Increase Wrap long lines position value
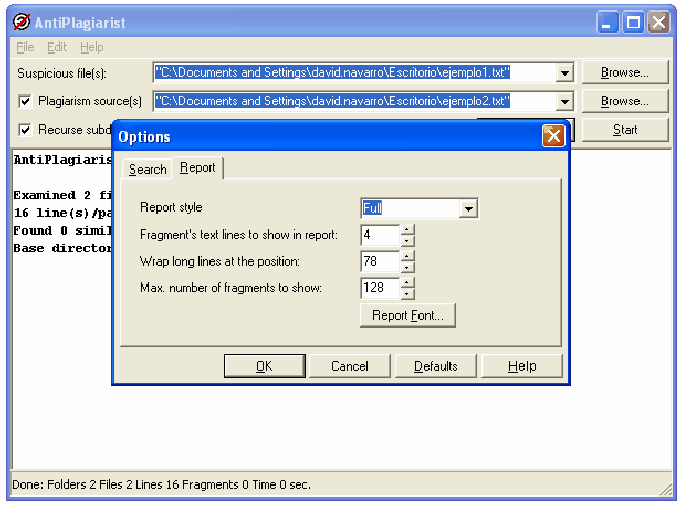Screen dimensions: 680x506 tap(407, 256)
